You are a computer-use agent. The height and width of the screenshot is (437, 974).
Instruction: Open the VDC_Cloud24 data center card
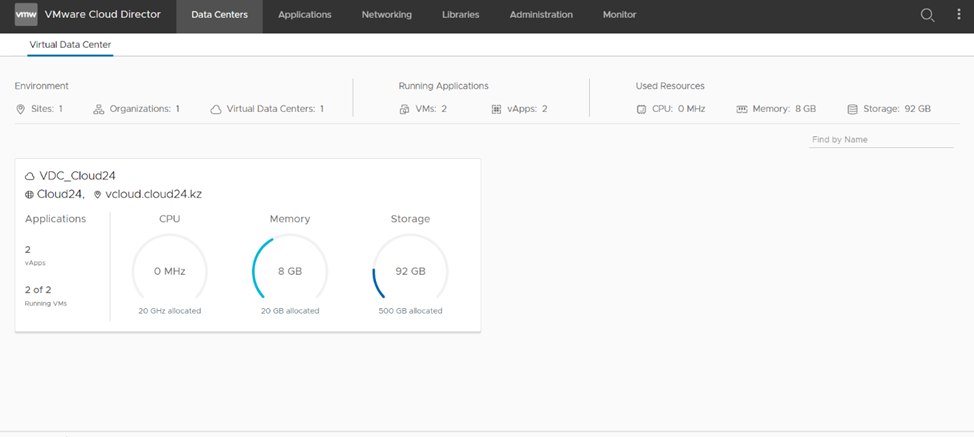(x=77, y=175)
